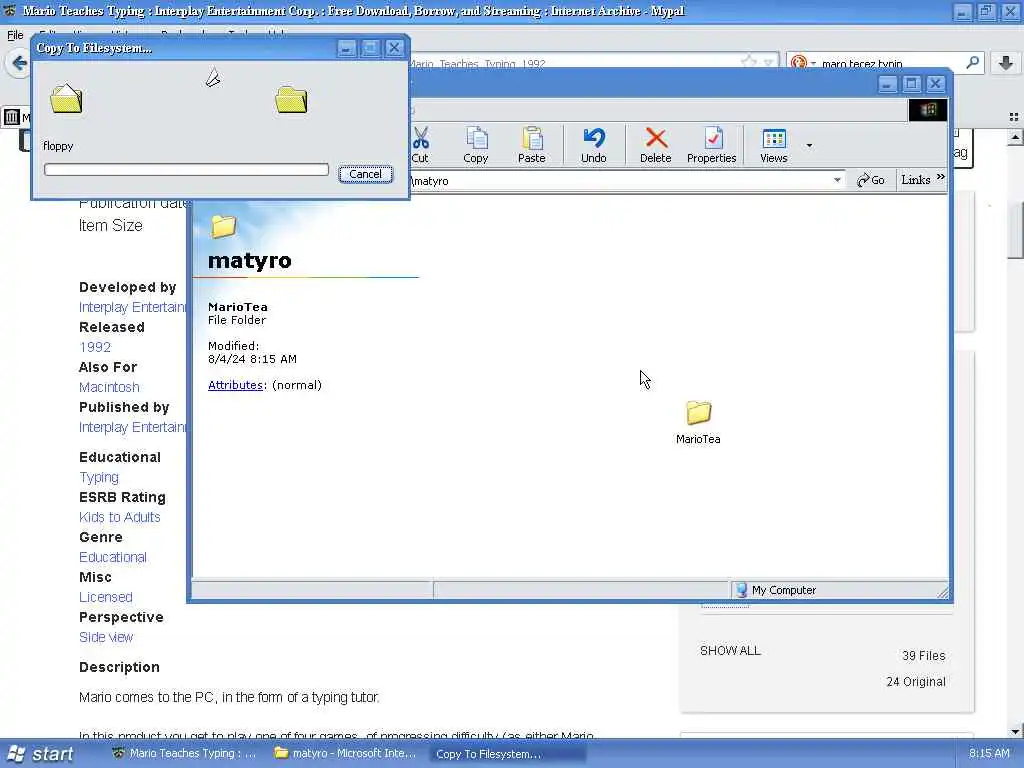
Task: Click the Links toolbar label
Action: pos(916,180)
